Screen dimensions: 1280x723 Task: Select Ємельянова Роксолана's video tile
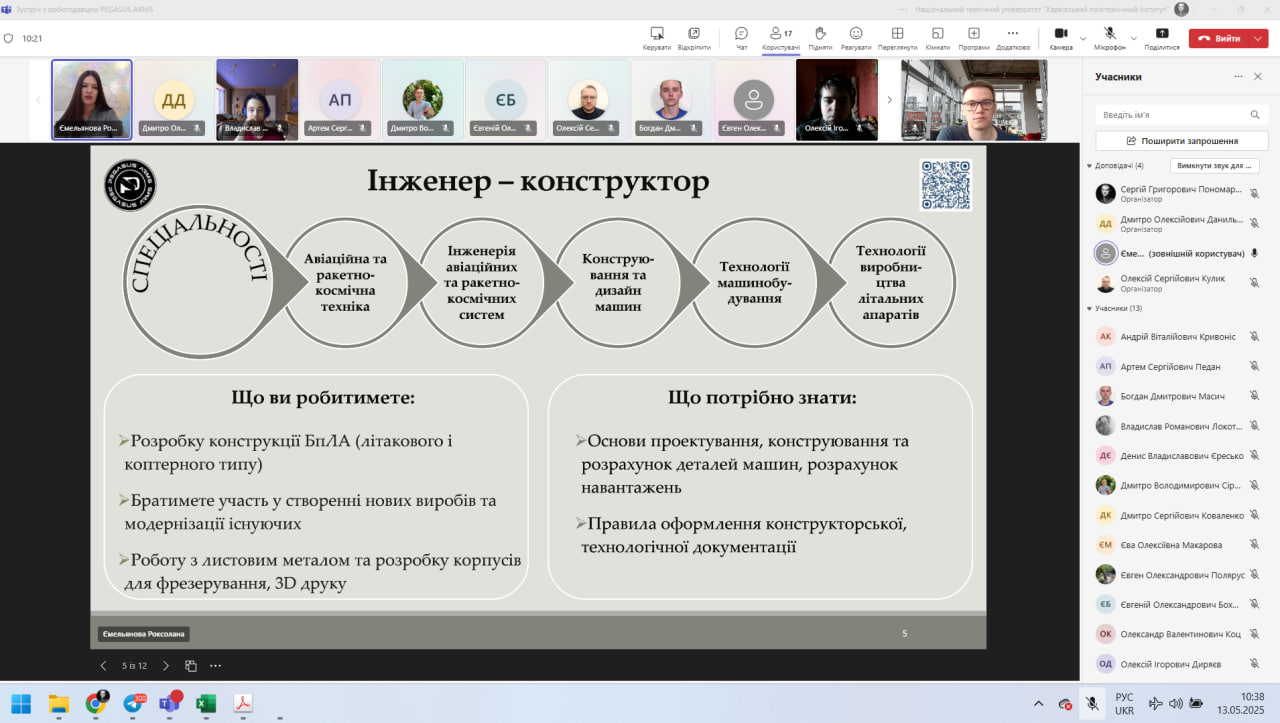click(92, 99)
